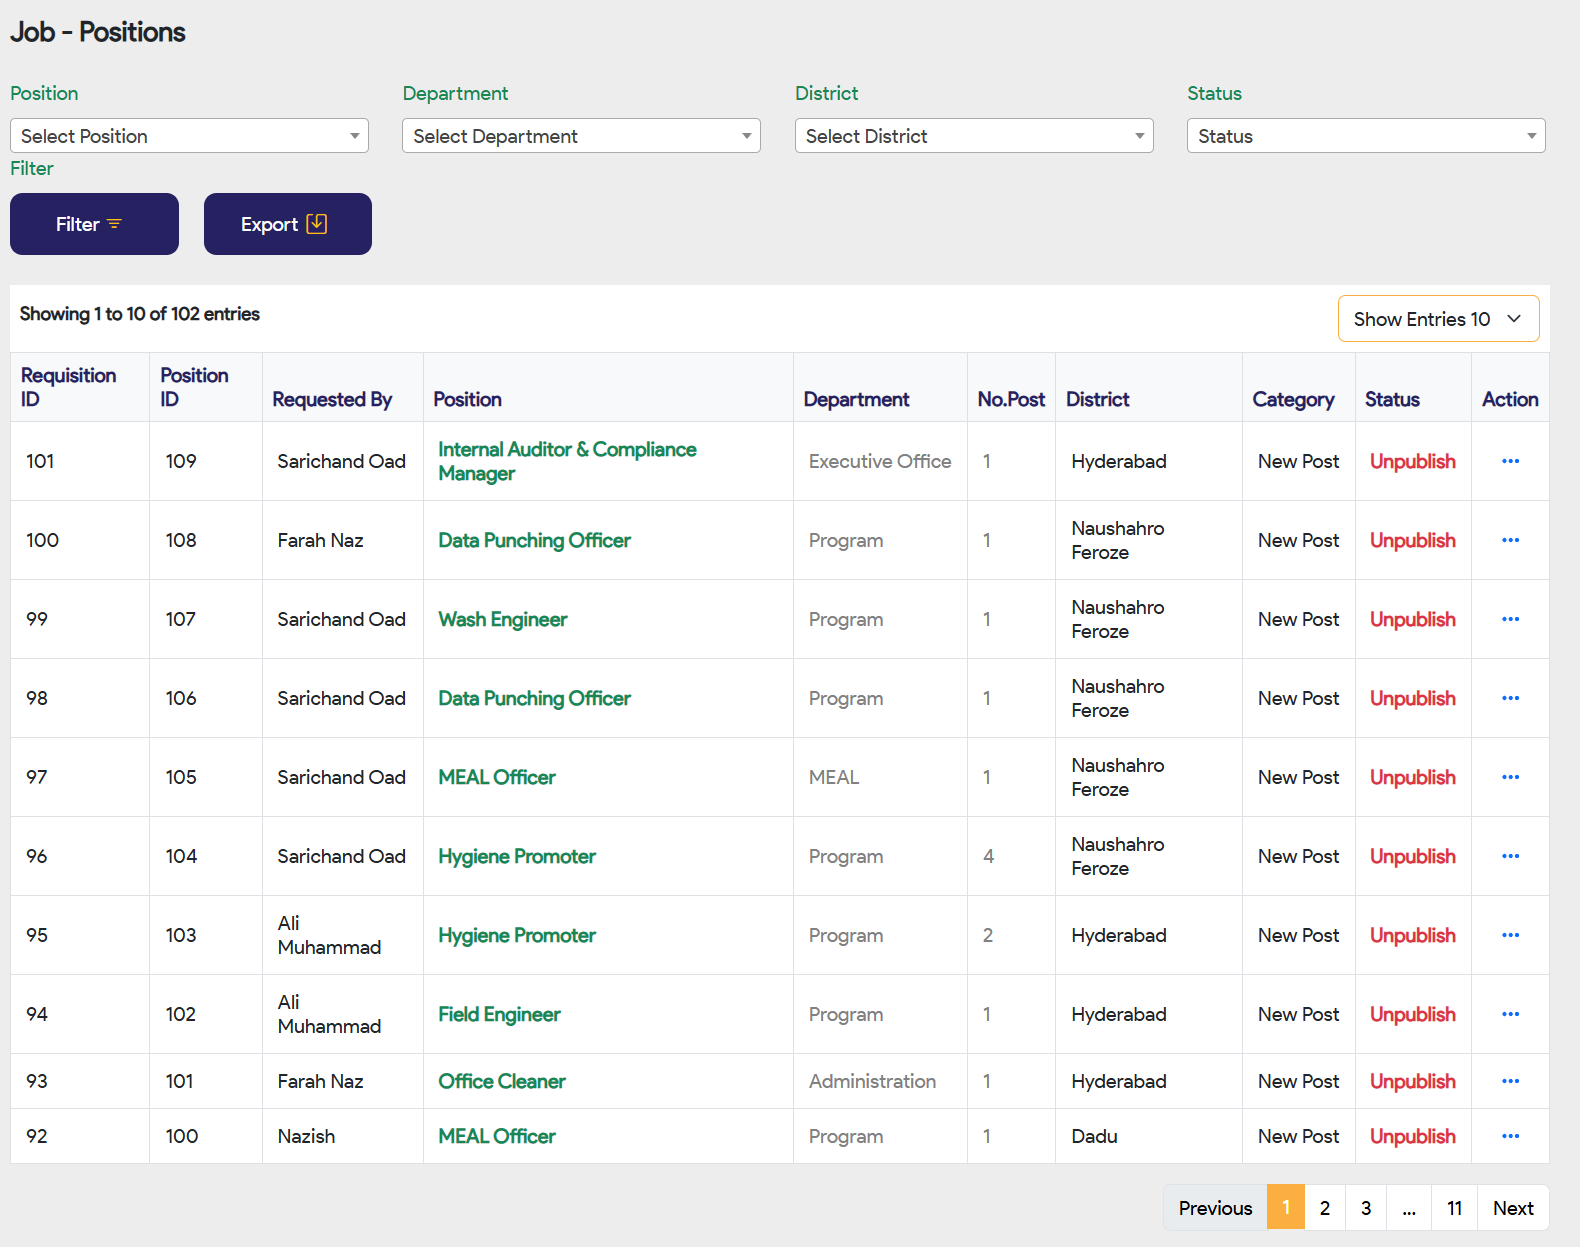Image resolution: width=1580 pixels, height=1247 pixels.
Task: Open the Select District dropdown
Action: (973, 136)
